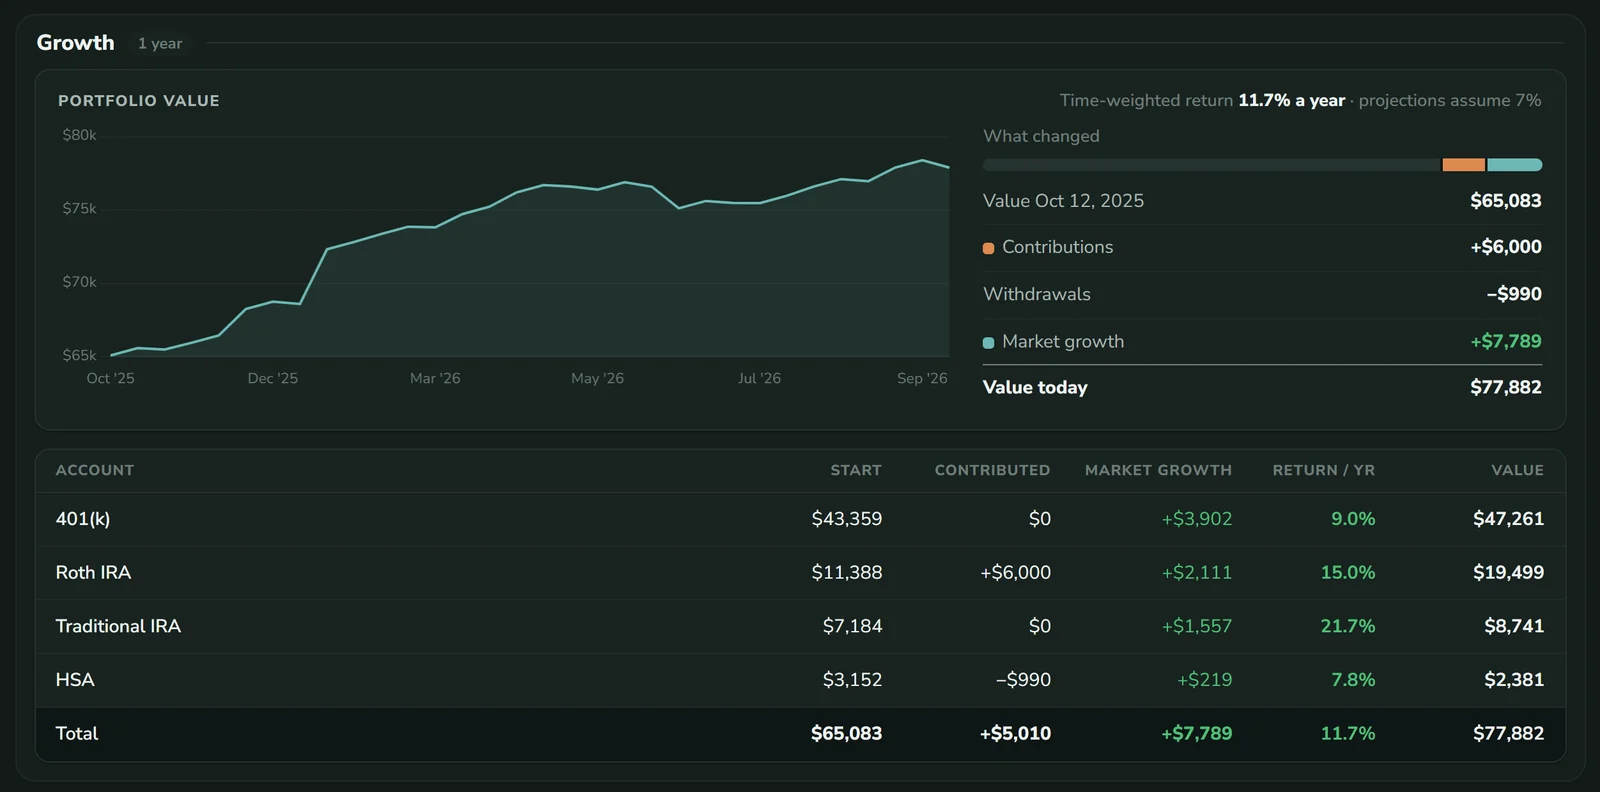Click the "–$990" Withdrawals amount
This screenshot has height=792, width=1600.
click(x=1514, y=294)
